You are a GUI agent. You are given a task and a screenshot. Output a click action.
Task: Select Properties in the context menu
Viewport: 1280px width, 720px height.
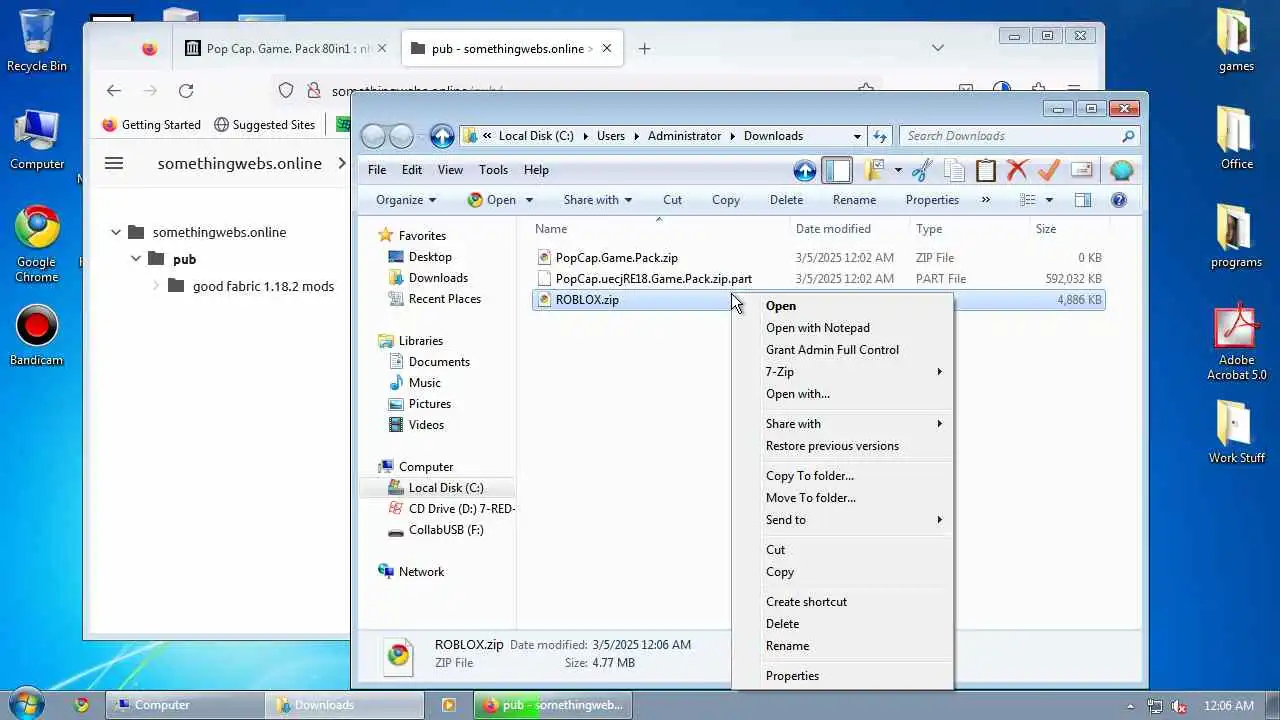[x=792, y=676]
